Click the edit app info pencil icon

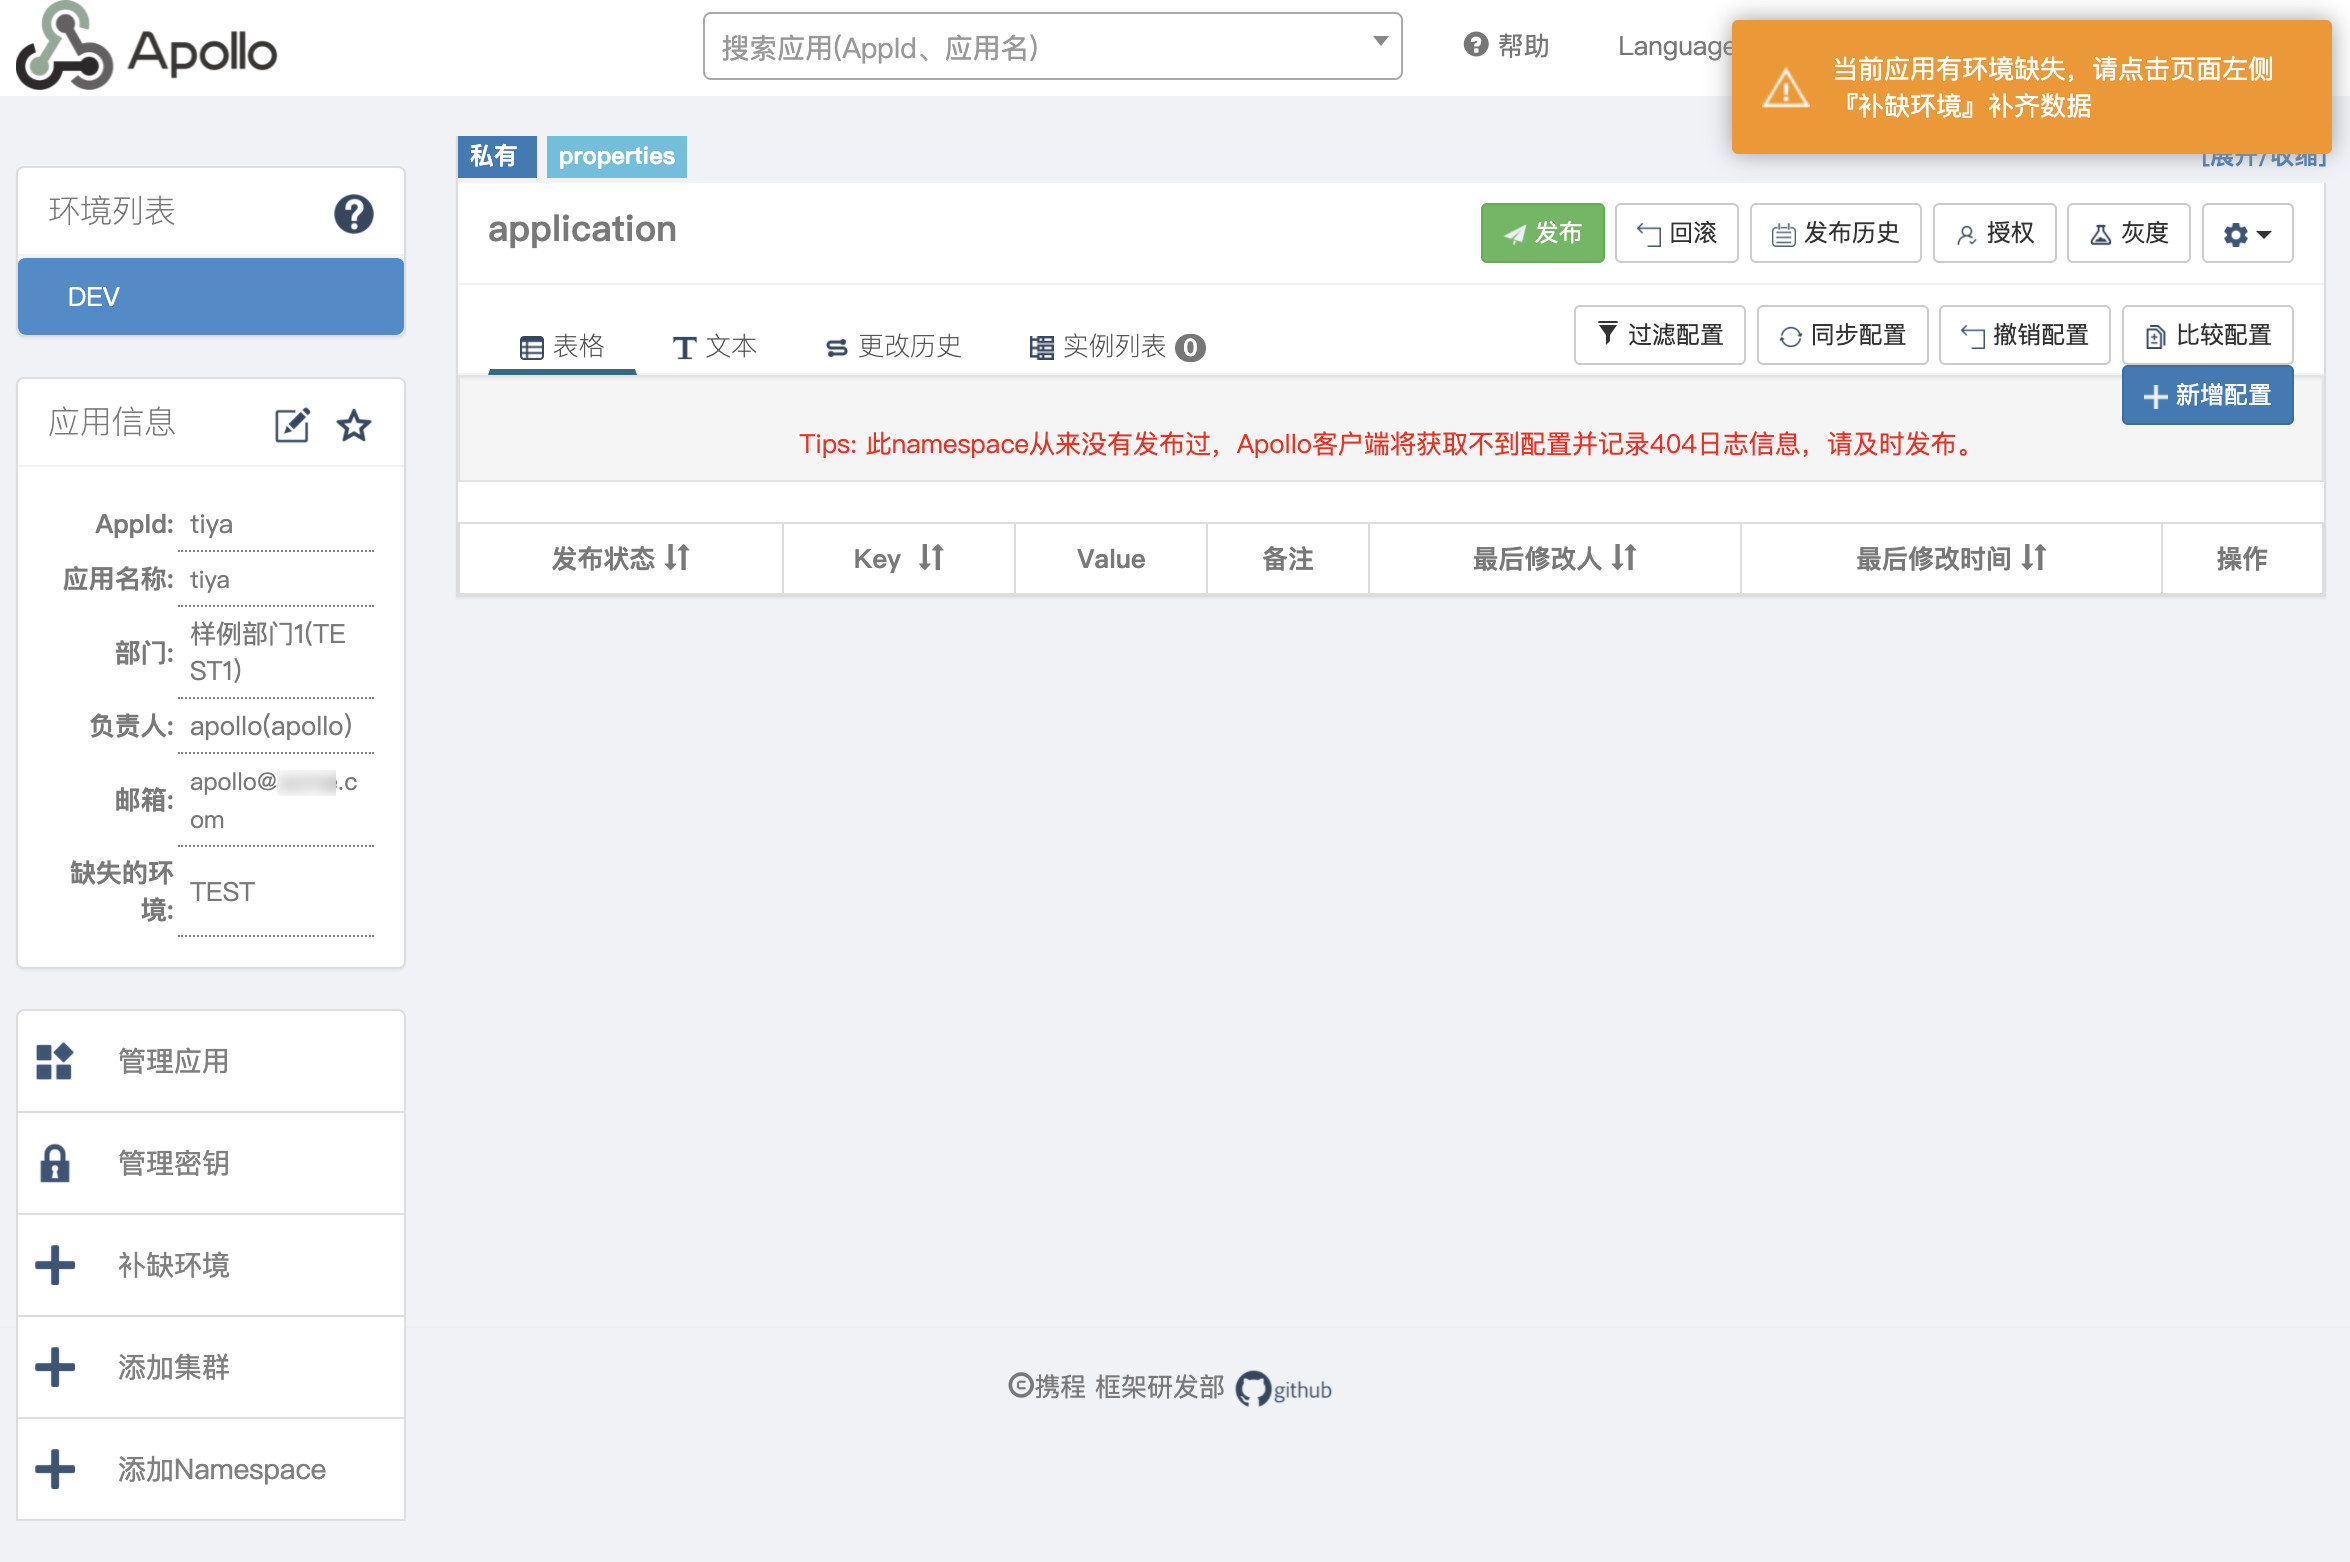click(292, 425)
